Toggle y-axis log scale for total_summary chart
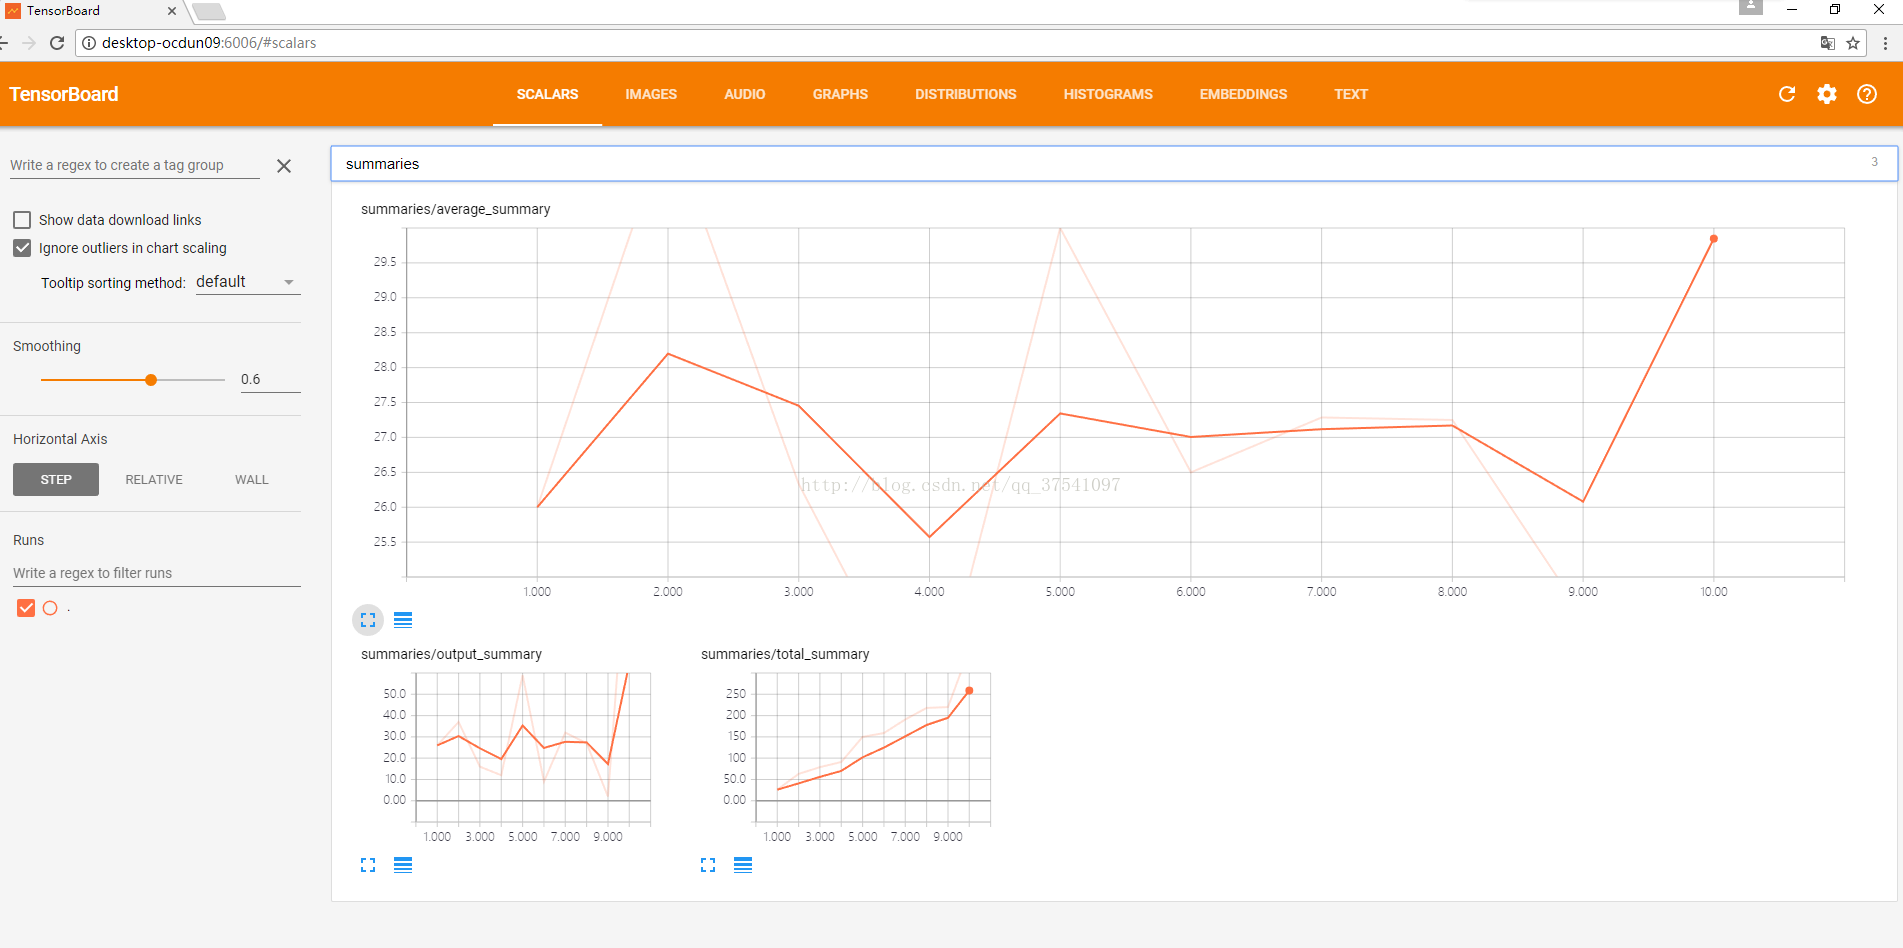Image resolution: width=1903 pixels, height=948 pixels. pos(743,865)
